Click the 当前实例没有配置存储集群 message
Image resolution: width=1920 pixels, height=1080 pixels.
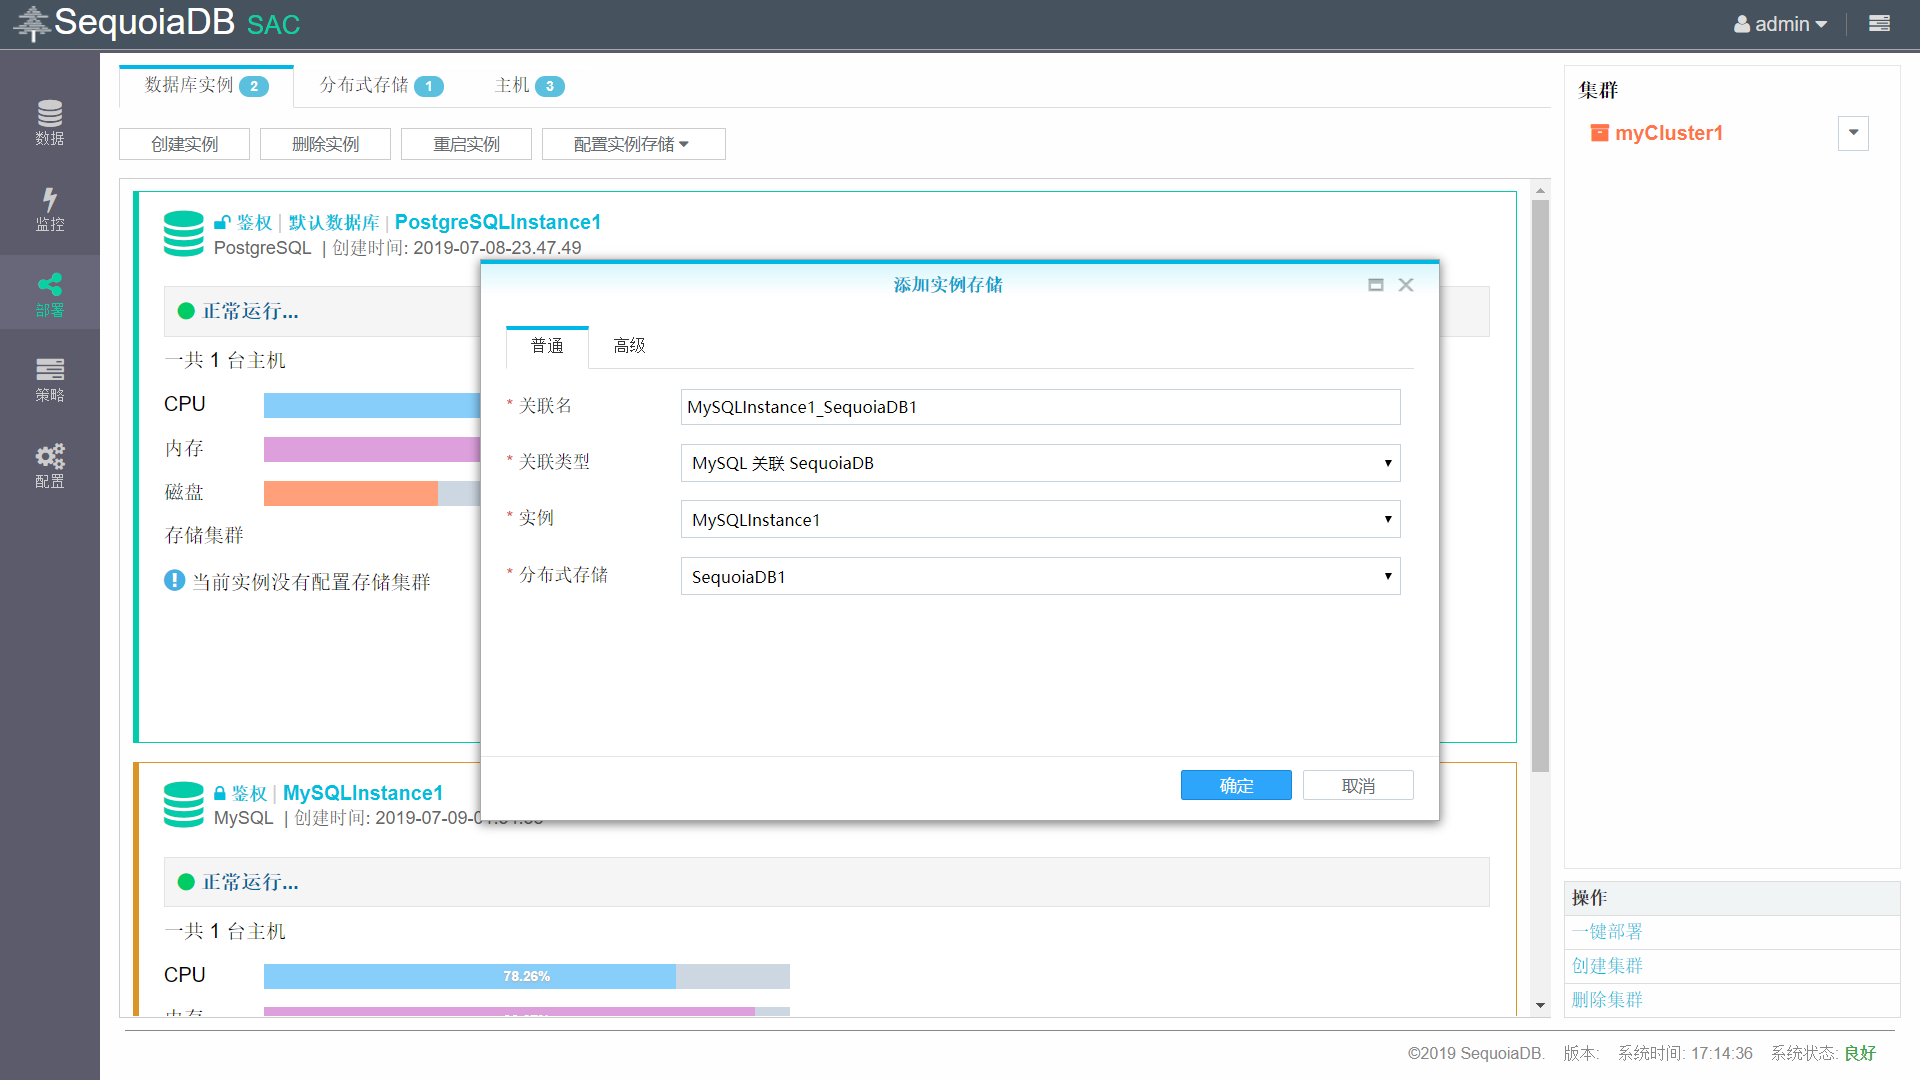point(311,582)
